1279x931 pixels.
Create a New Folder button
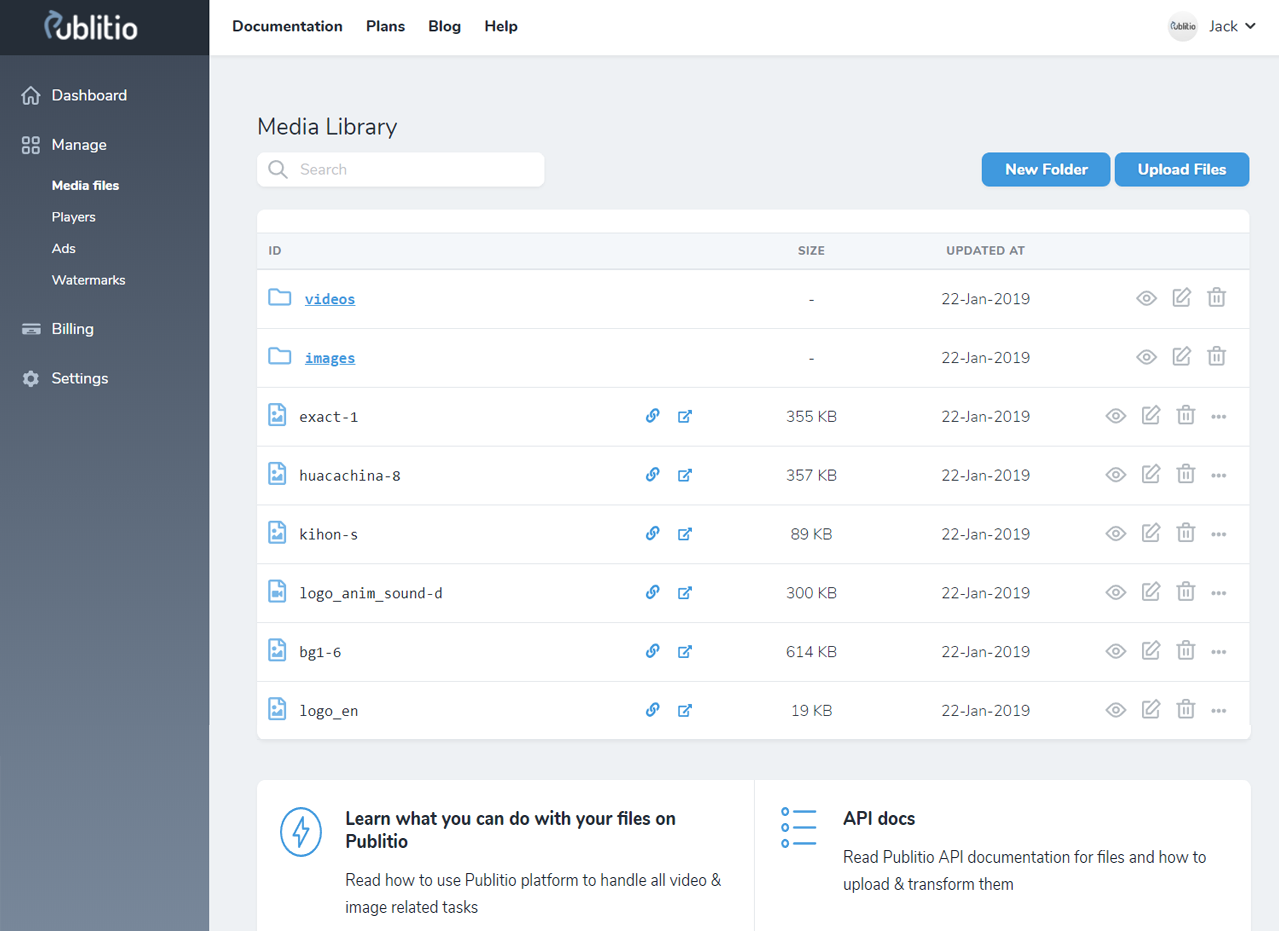tap(1045, 169)
